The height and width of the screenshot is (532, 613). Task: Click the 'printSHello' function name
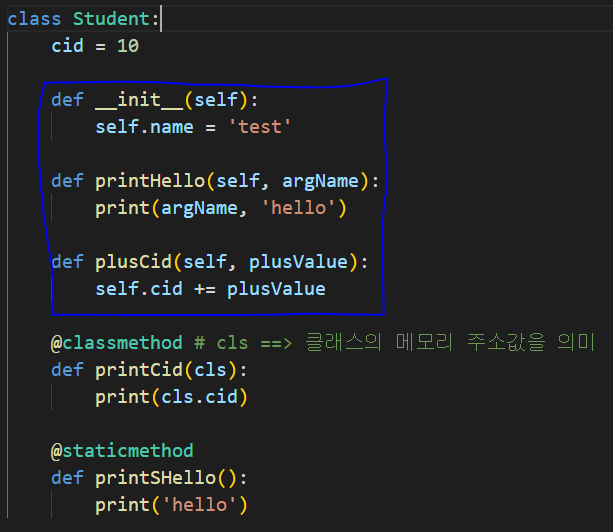(x=156, y=478)
